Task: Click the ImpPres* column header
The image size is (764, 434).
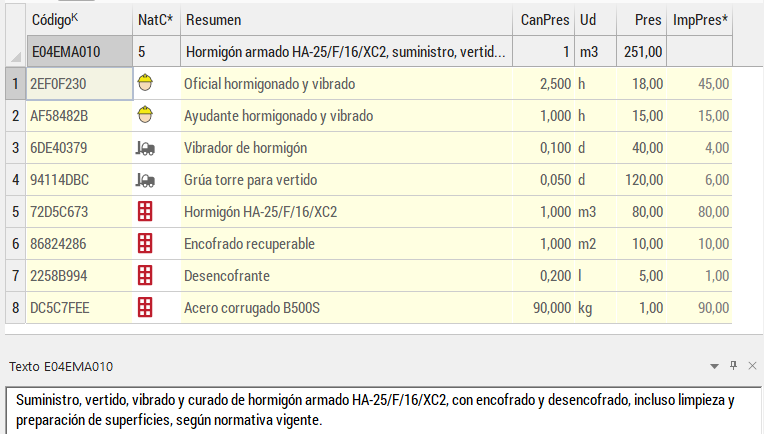Action: point(699,20)
